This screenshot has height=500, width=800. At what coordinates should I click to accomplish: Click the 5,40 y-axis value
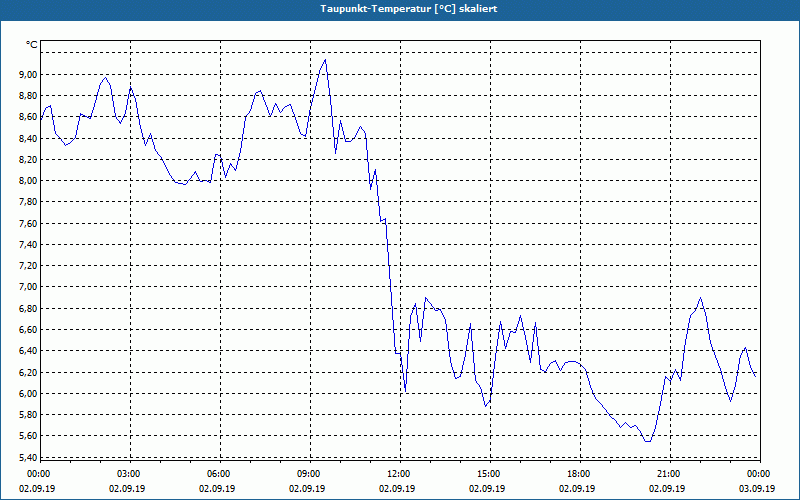(27, 457)
